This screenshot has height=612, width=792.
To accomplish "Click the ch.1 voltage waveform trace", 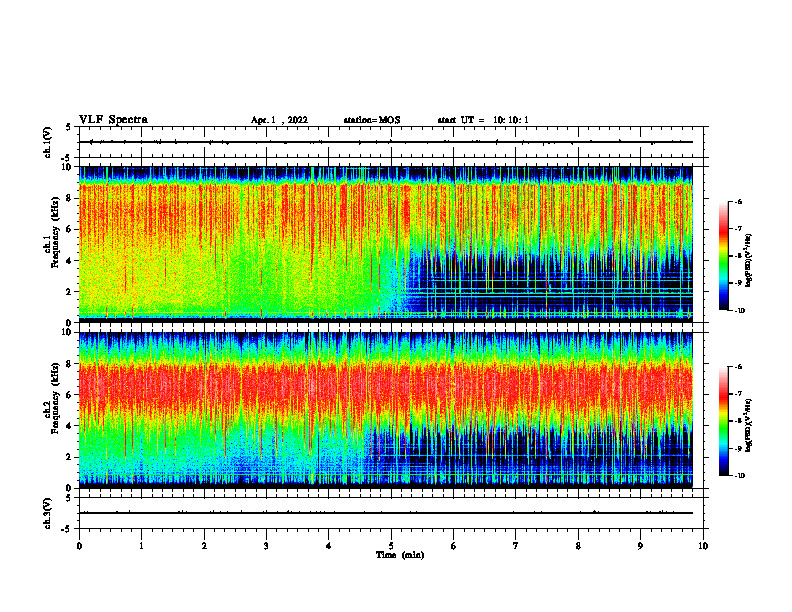I will pos(385,142).
